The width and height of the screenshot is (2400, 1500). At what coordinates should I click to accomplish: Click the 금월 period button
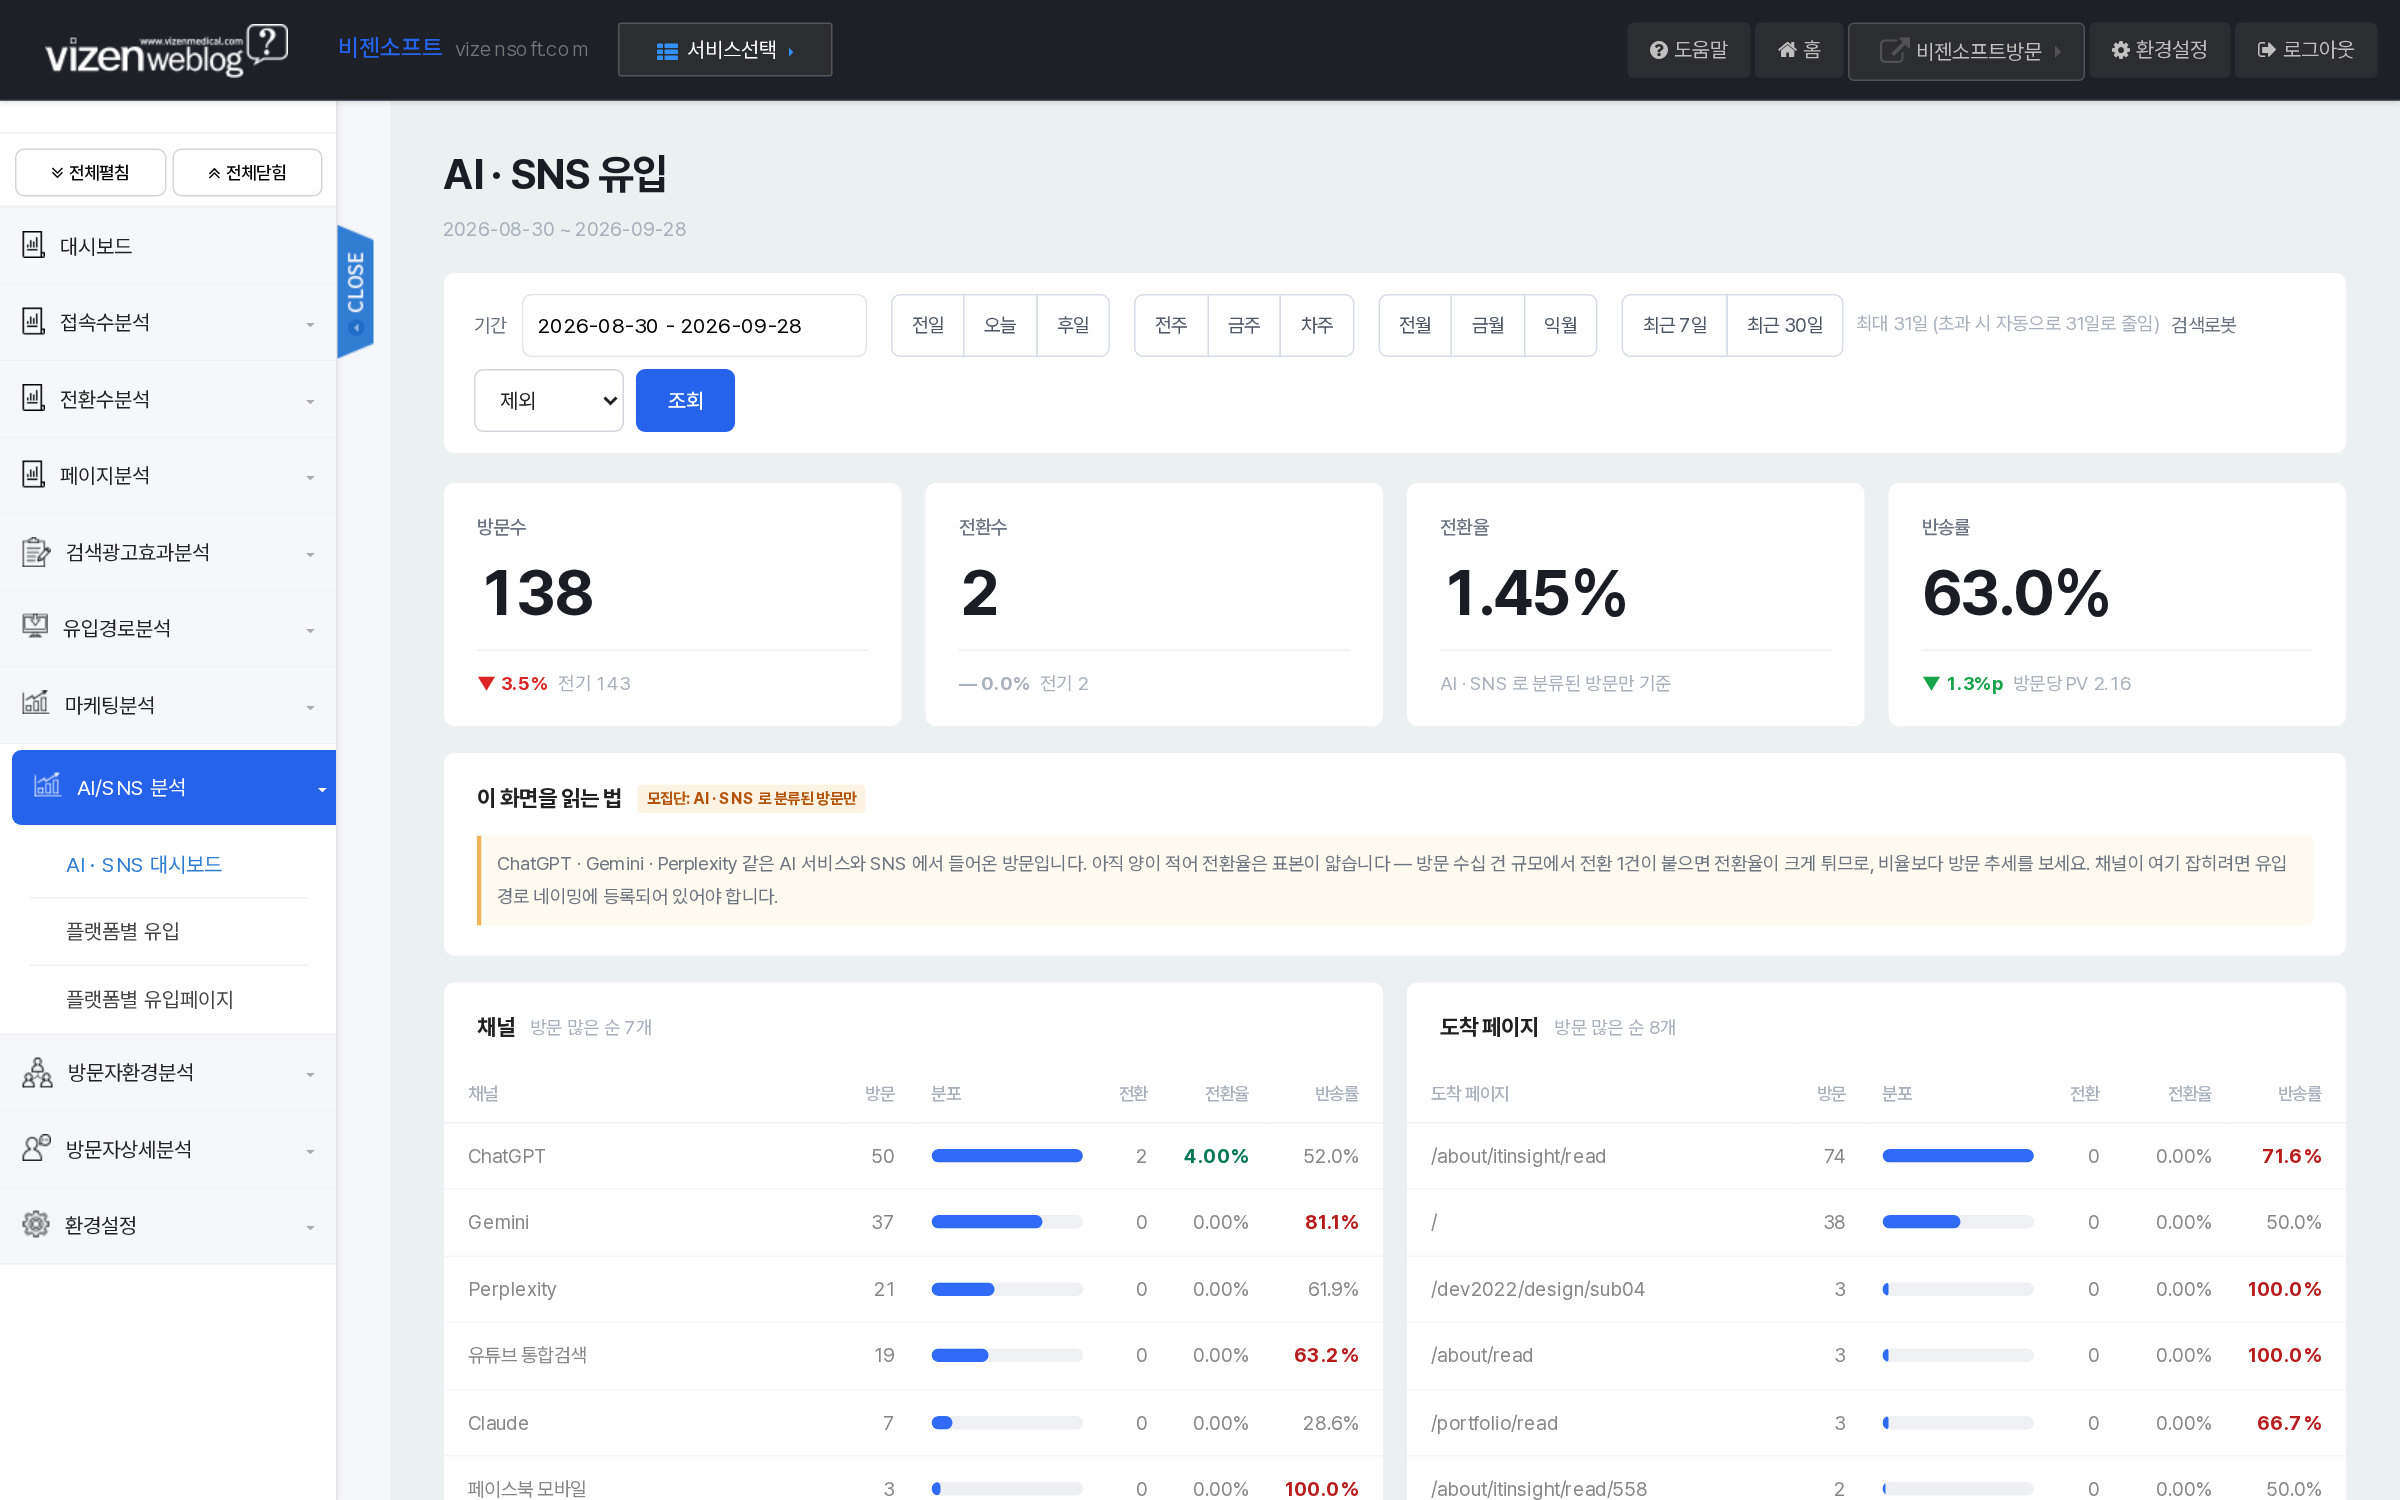tap(1488, 325)
